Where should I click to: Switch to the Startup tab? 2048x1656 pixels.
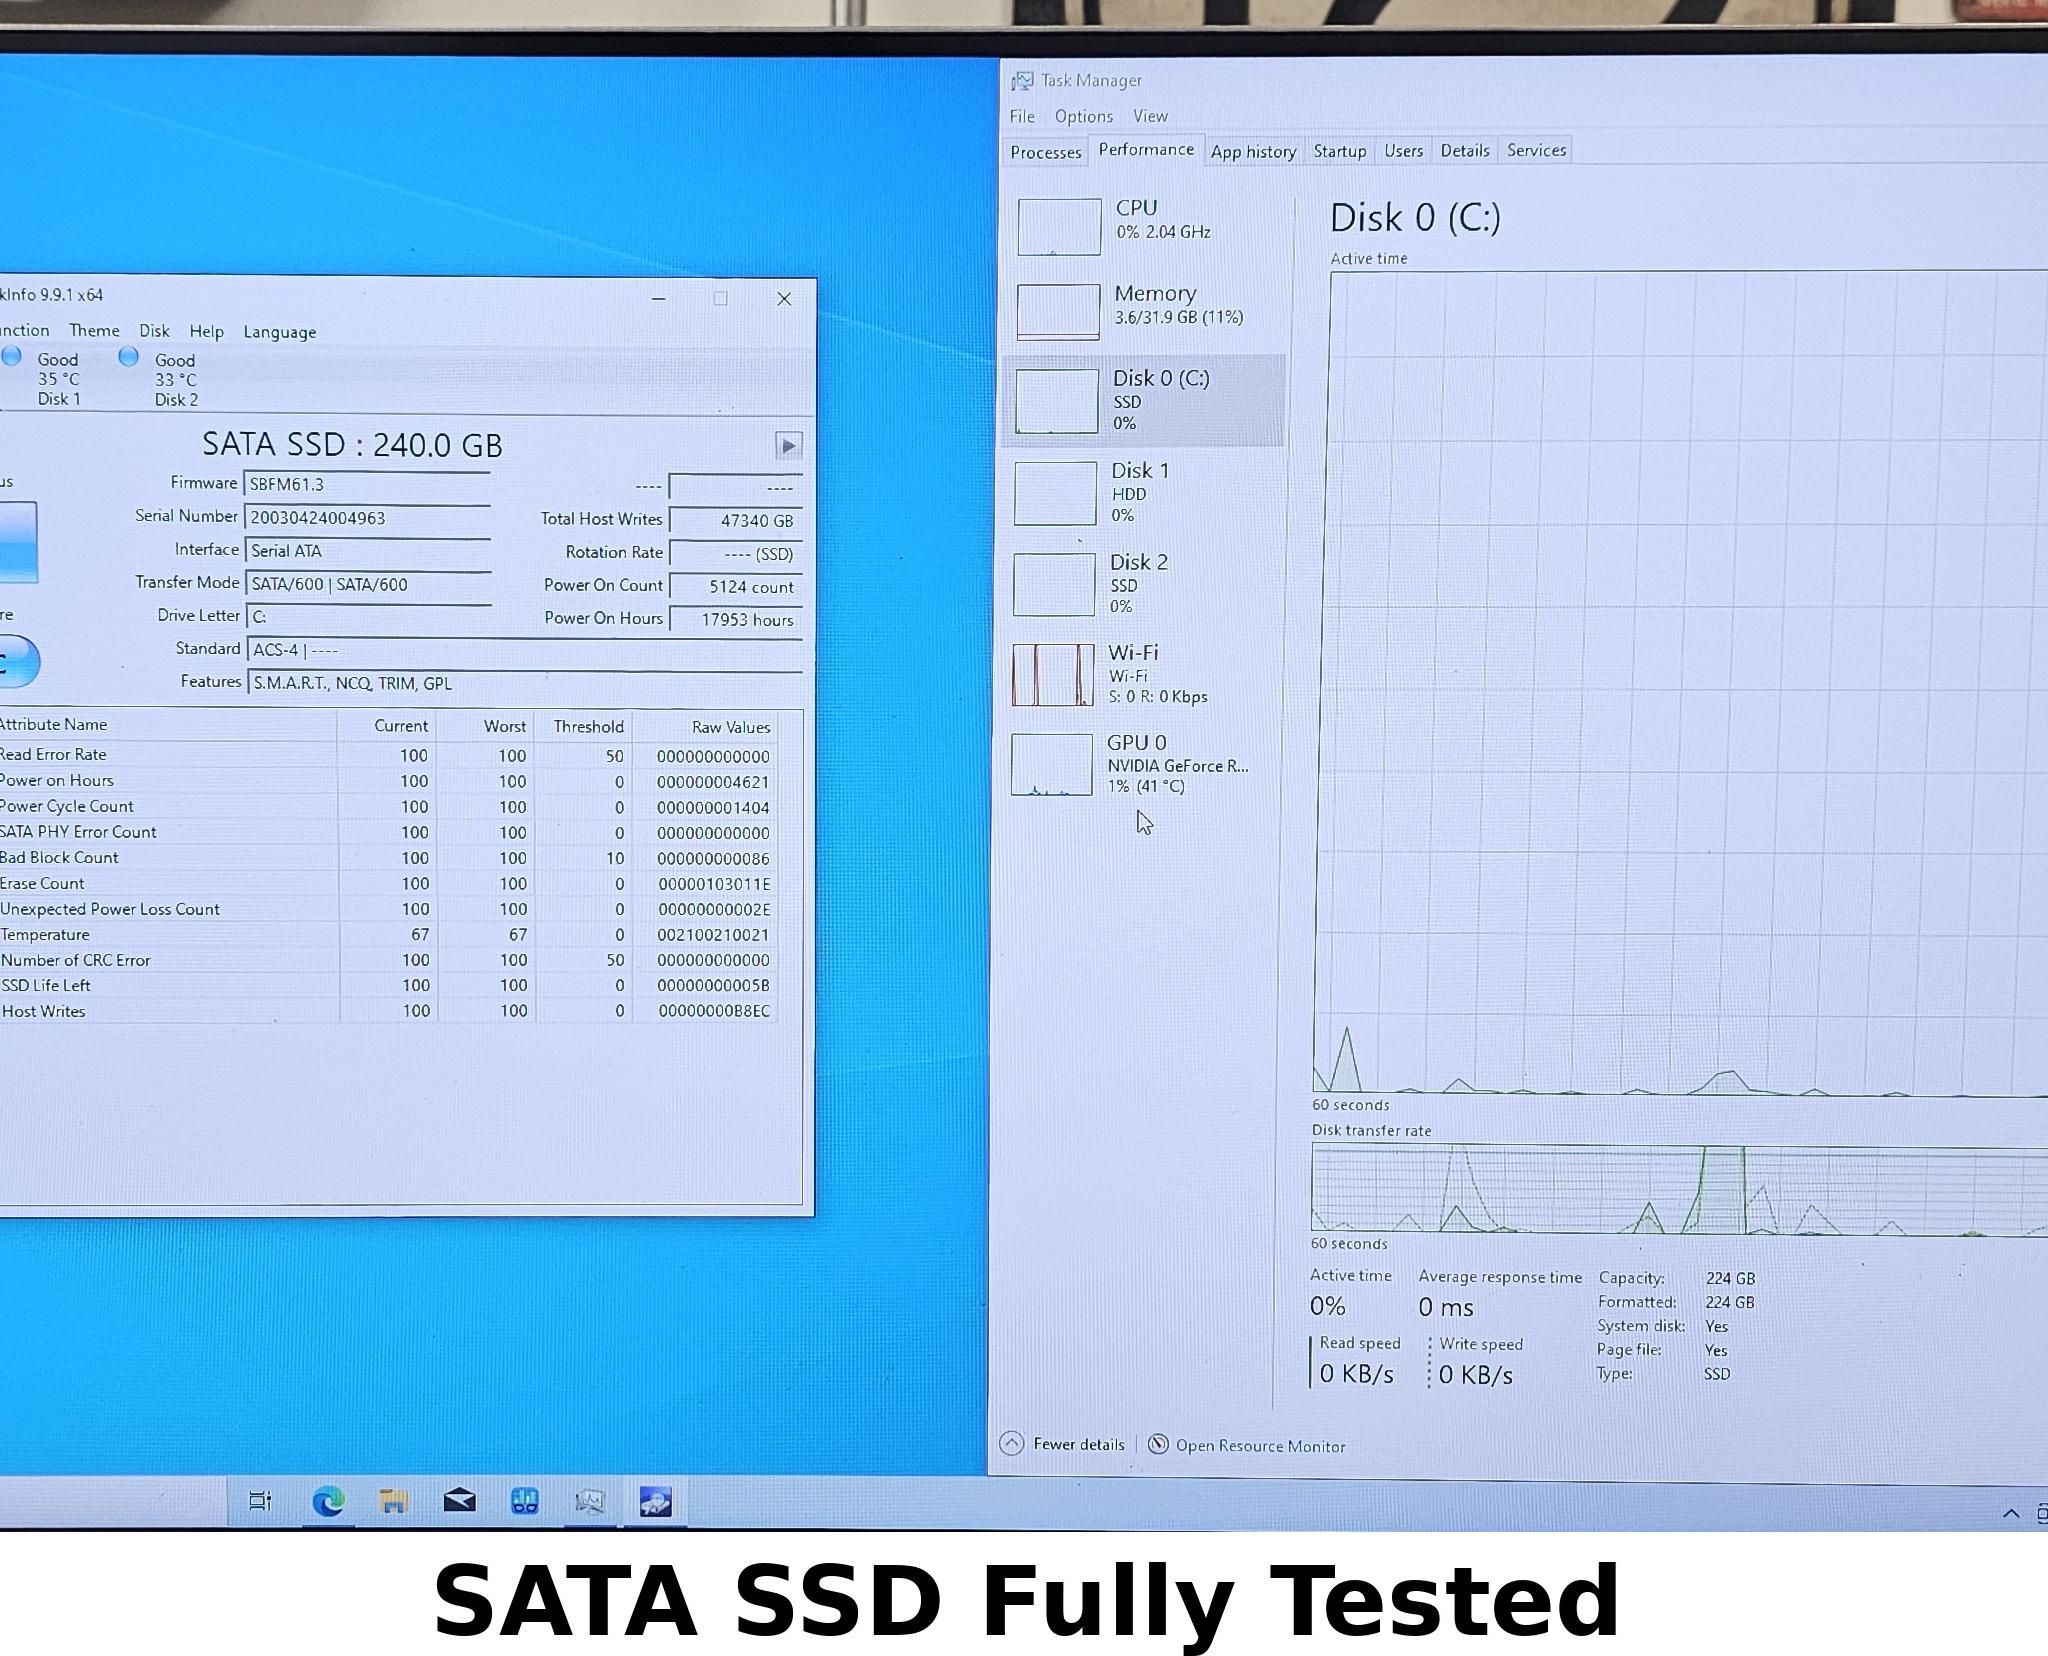point(1339,151)
